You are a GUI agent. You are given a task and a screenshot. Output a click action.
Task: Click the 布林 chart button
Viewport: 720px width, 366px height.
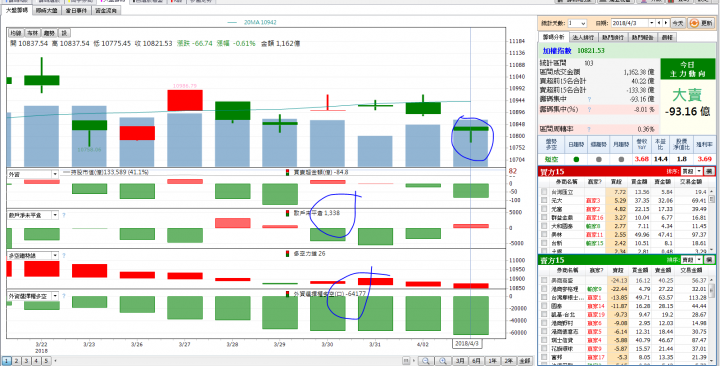[32, 33]
